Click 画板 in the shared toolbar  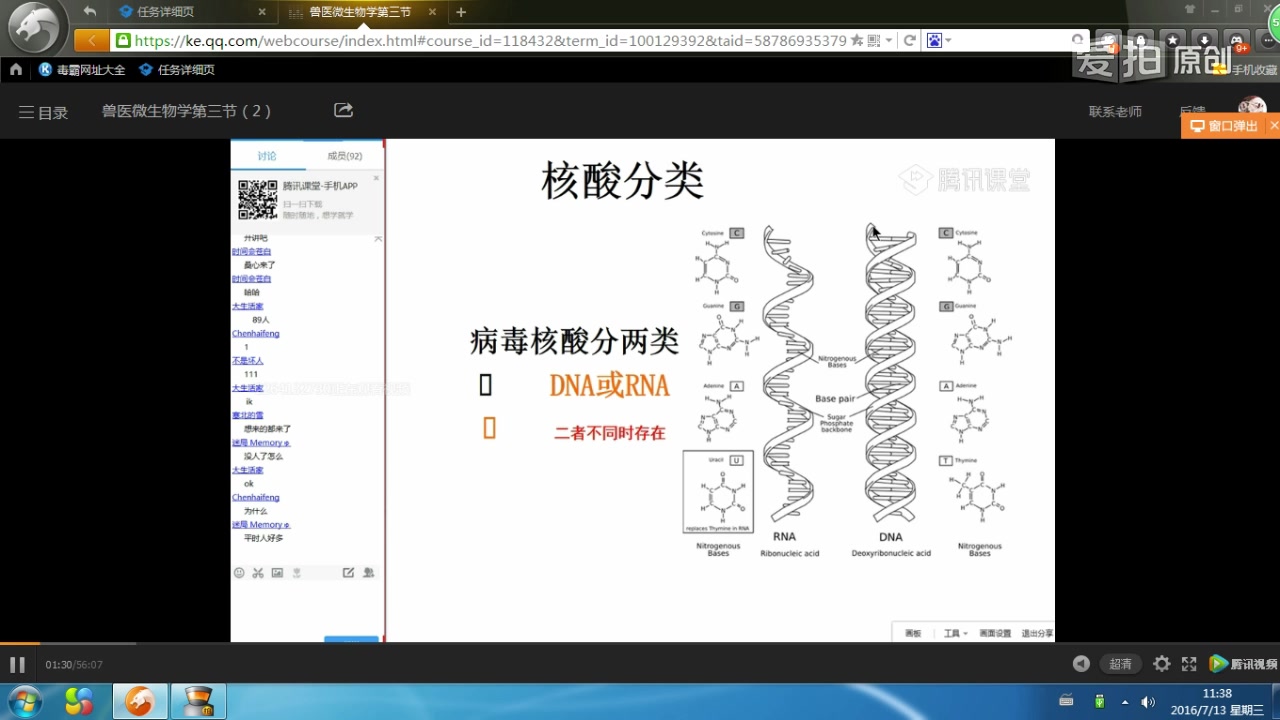[x=913, y=633]
